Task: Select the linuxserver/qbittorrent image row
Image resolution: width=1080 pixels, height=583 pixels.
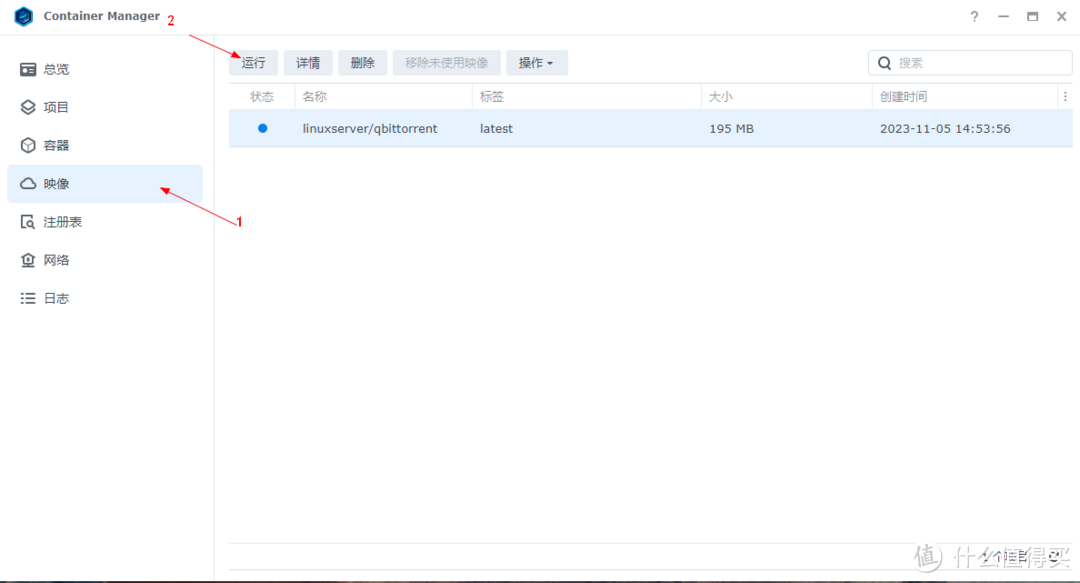Action: click(370, 128)
